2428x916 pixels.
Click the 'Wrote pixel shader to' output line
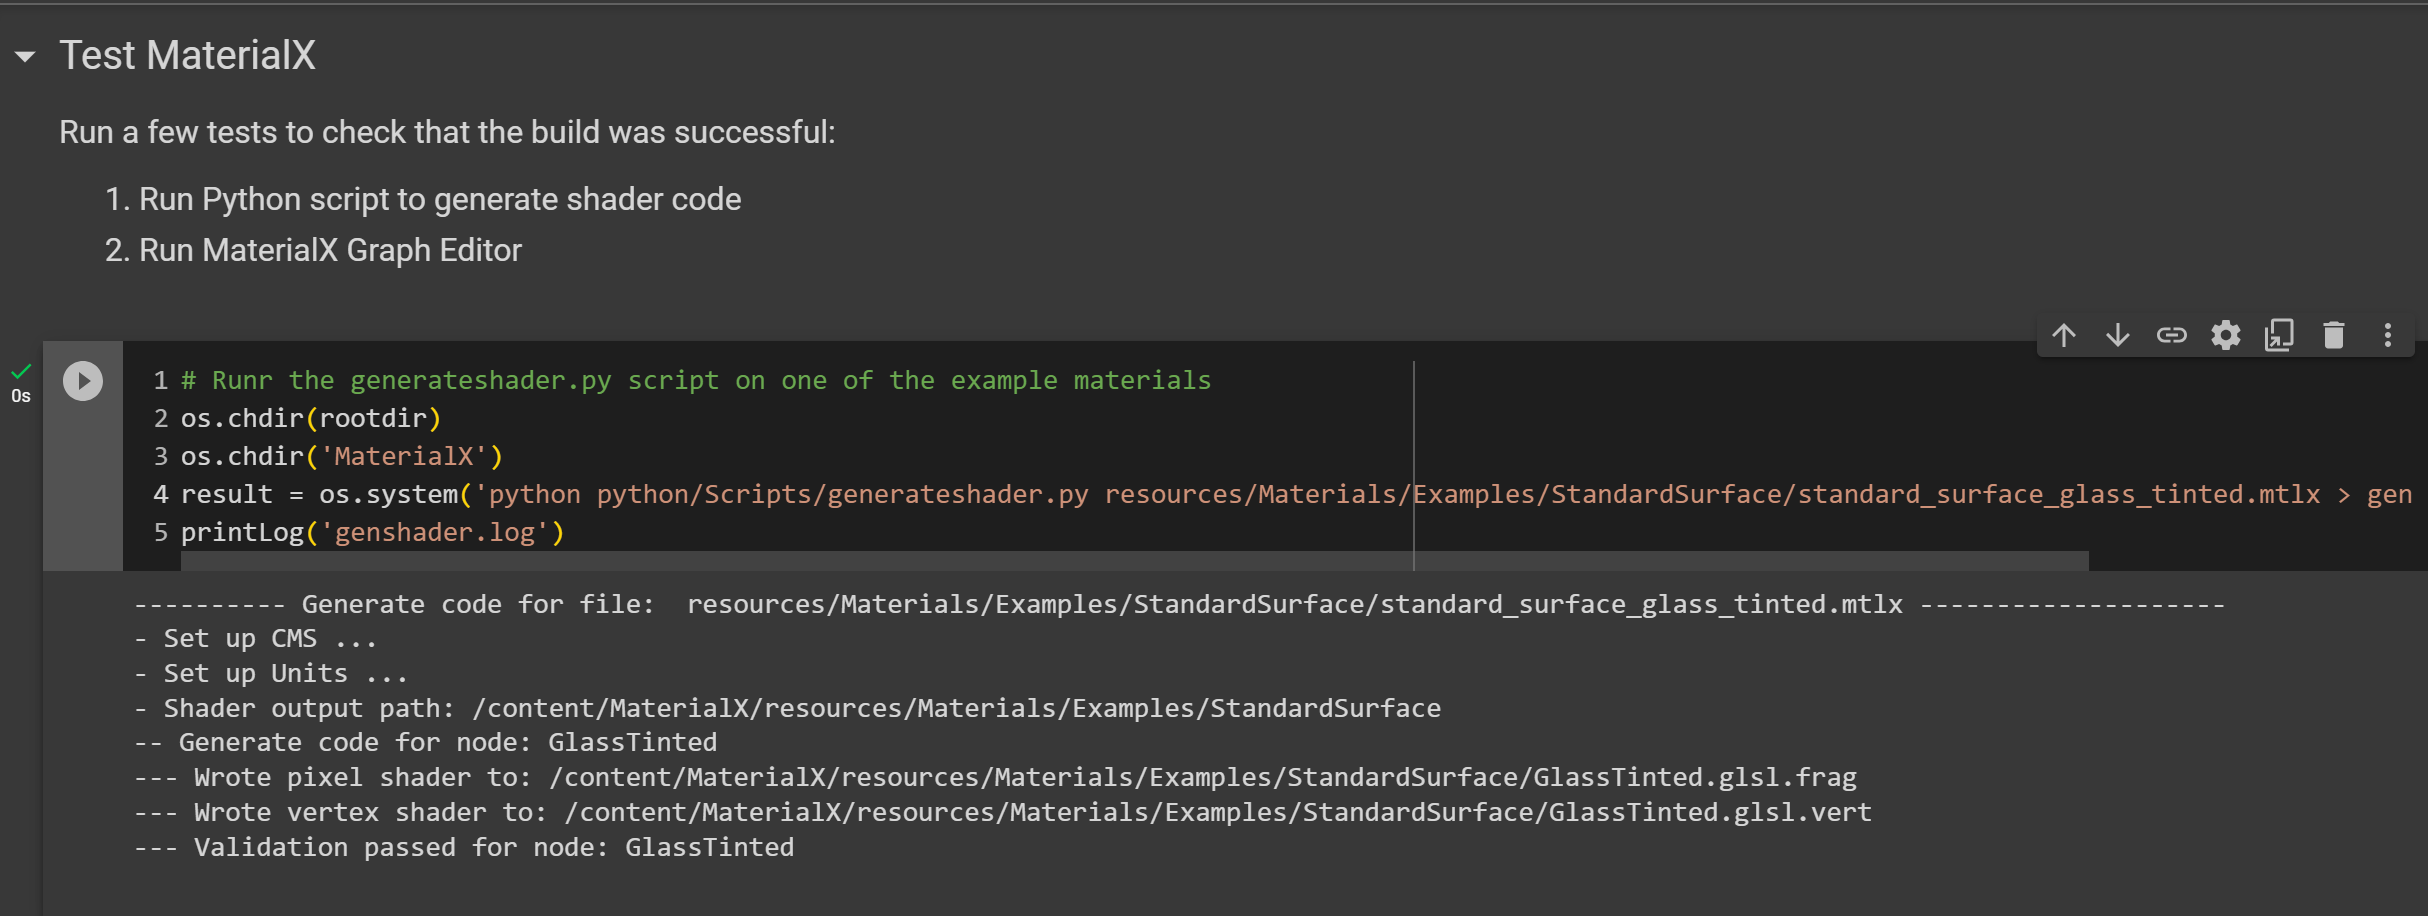[995, 777]
